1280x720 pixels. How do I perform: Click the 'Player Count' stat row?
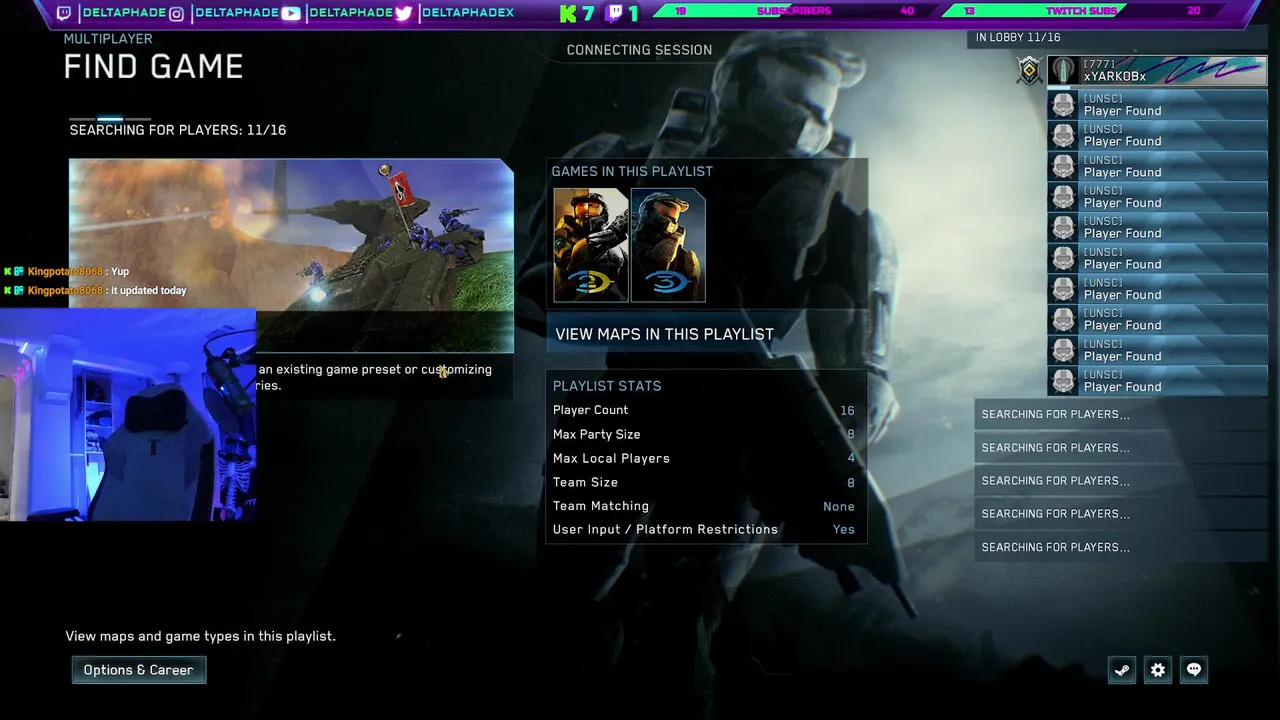tap(704, 410)
